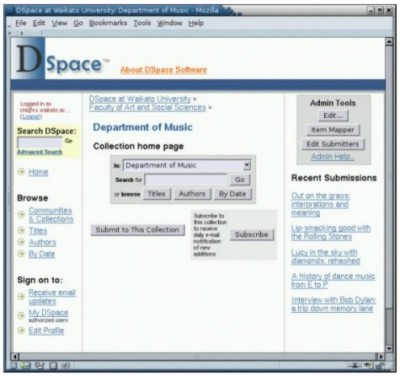Open 'A history of dance music from E to P'
Viewport: 400px width, 376px height.
point(333,280)
